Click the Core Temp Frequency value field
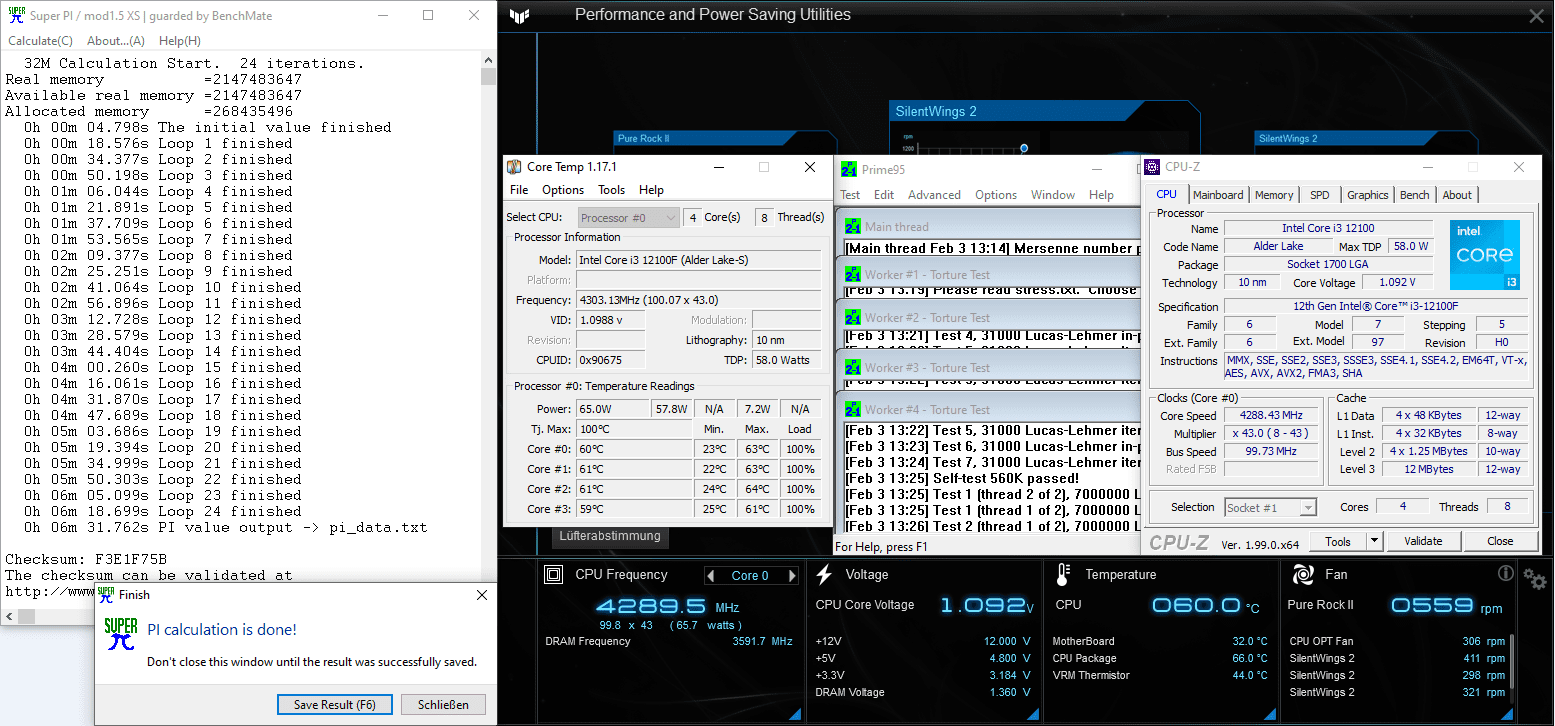This screenshot has height=726, width=1555. (698, 300)
